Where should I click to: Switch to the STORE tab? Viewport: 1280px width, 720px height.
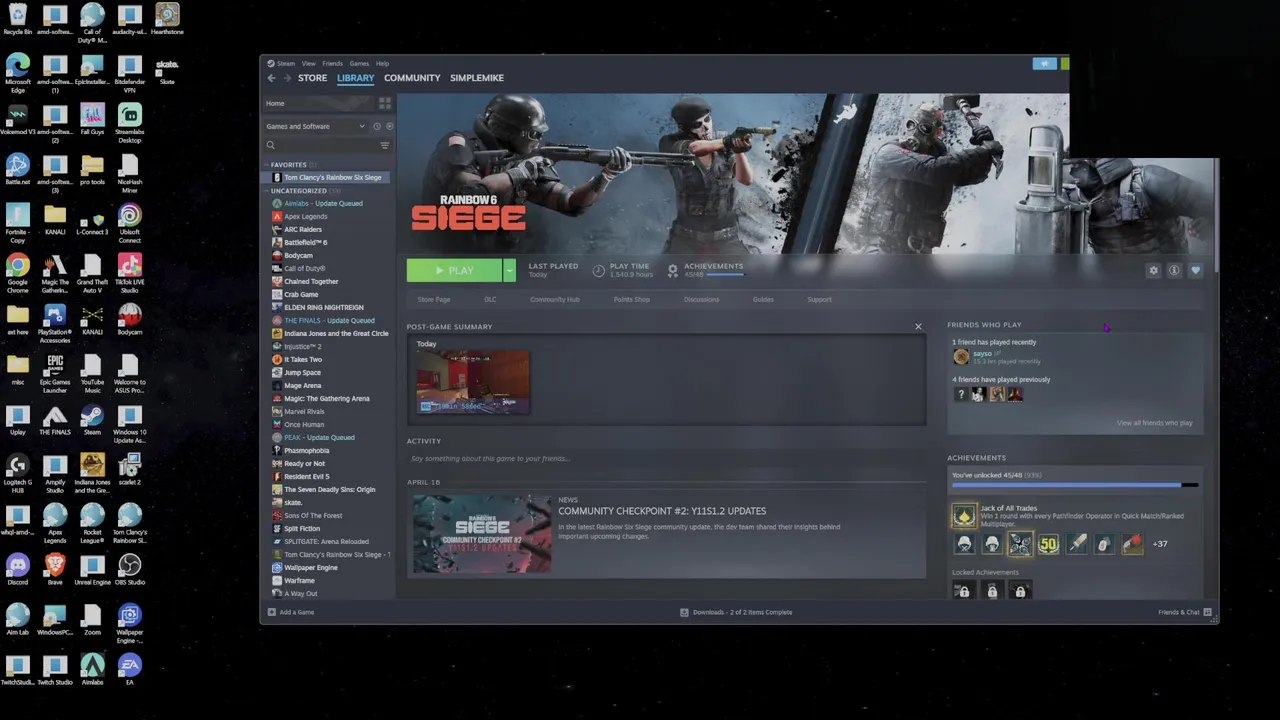(x=312, y=78)
